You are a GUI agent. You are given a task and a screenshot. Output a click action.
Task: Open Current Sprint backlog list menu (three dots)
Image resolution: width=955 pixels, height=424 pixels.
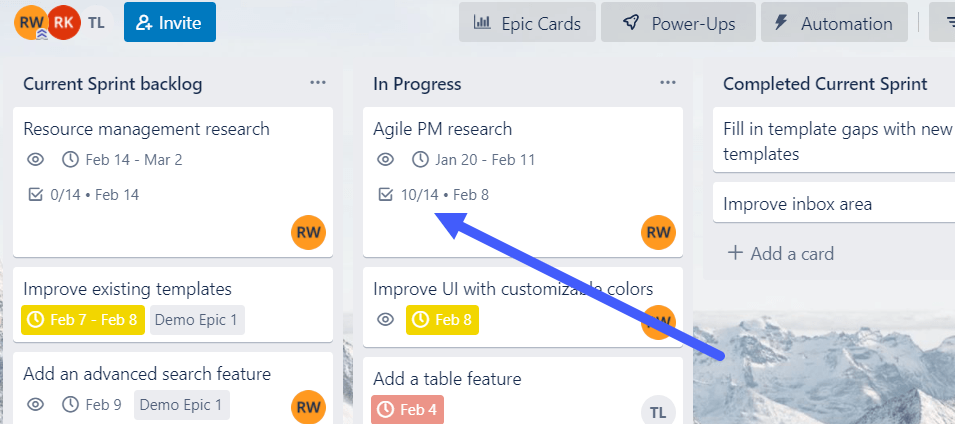318,83
